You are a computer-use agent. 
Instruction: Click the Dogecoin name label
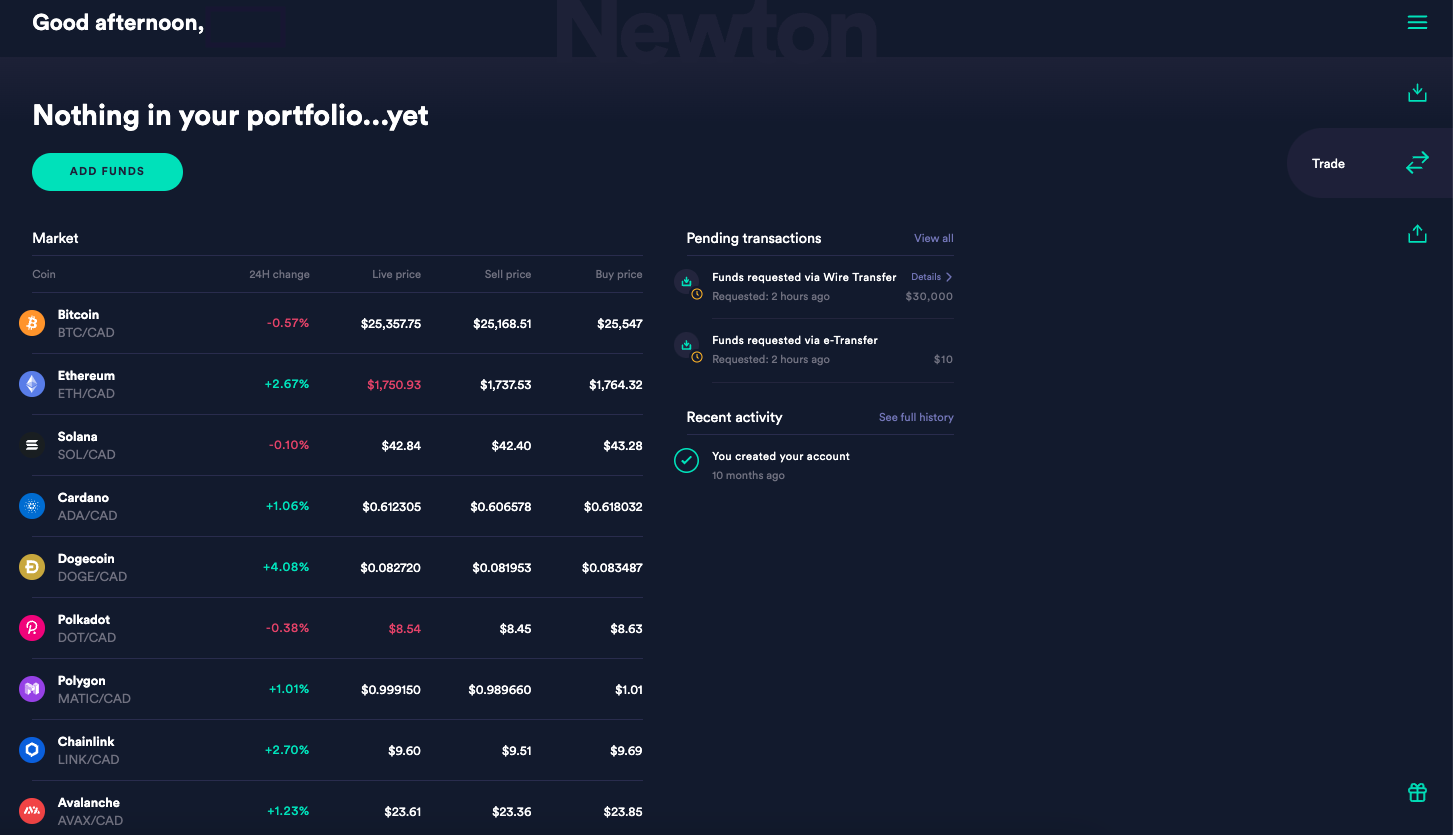click(x=86, y=559)
